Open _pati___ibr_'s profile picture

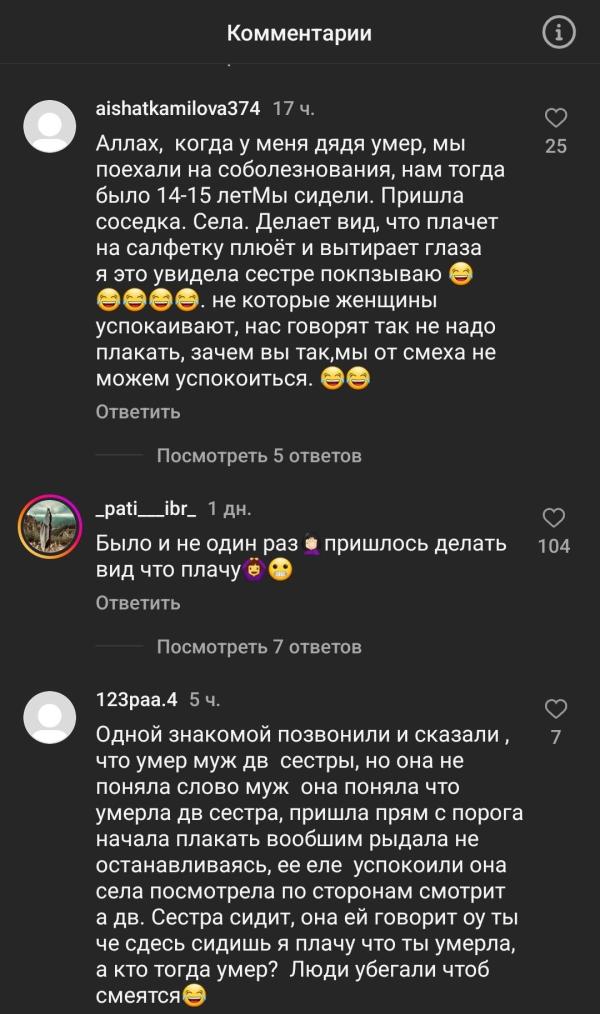point(48,525)
